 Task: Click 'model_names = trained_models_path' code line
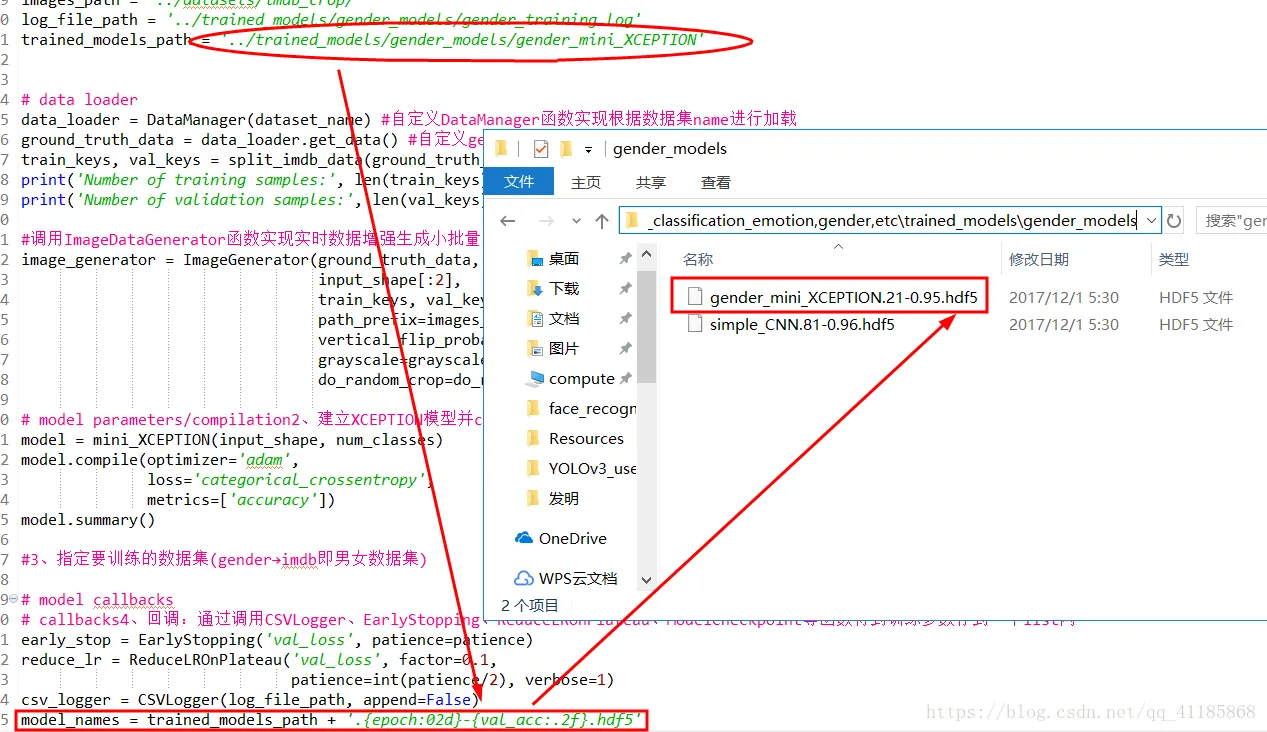[x=331, y=720]
